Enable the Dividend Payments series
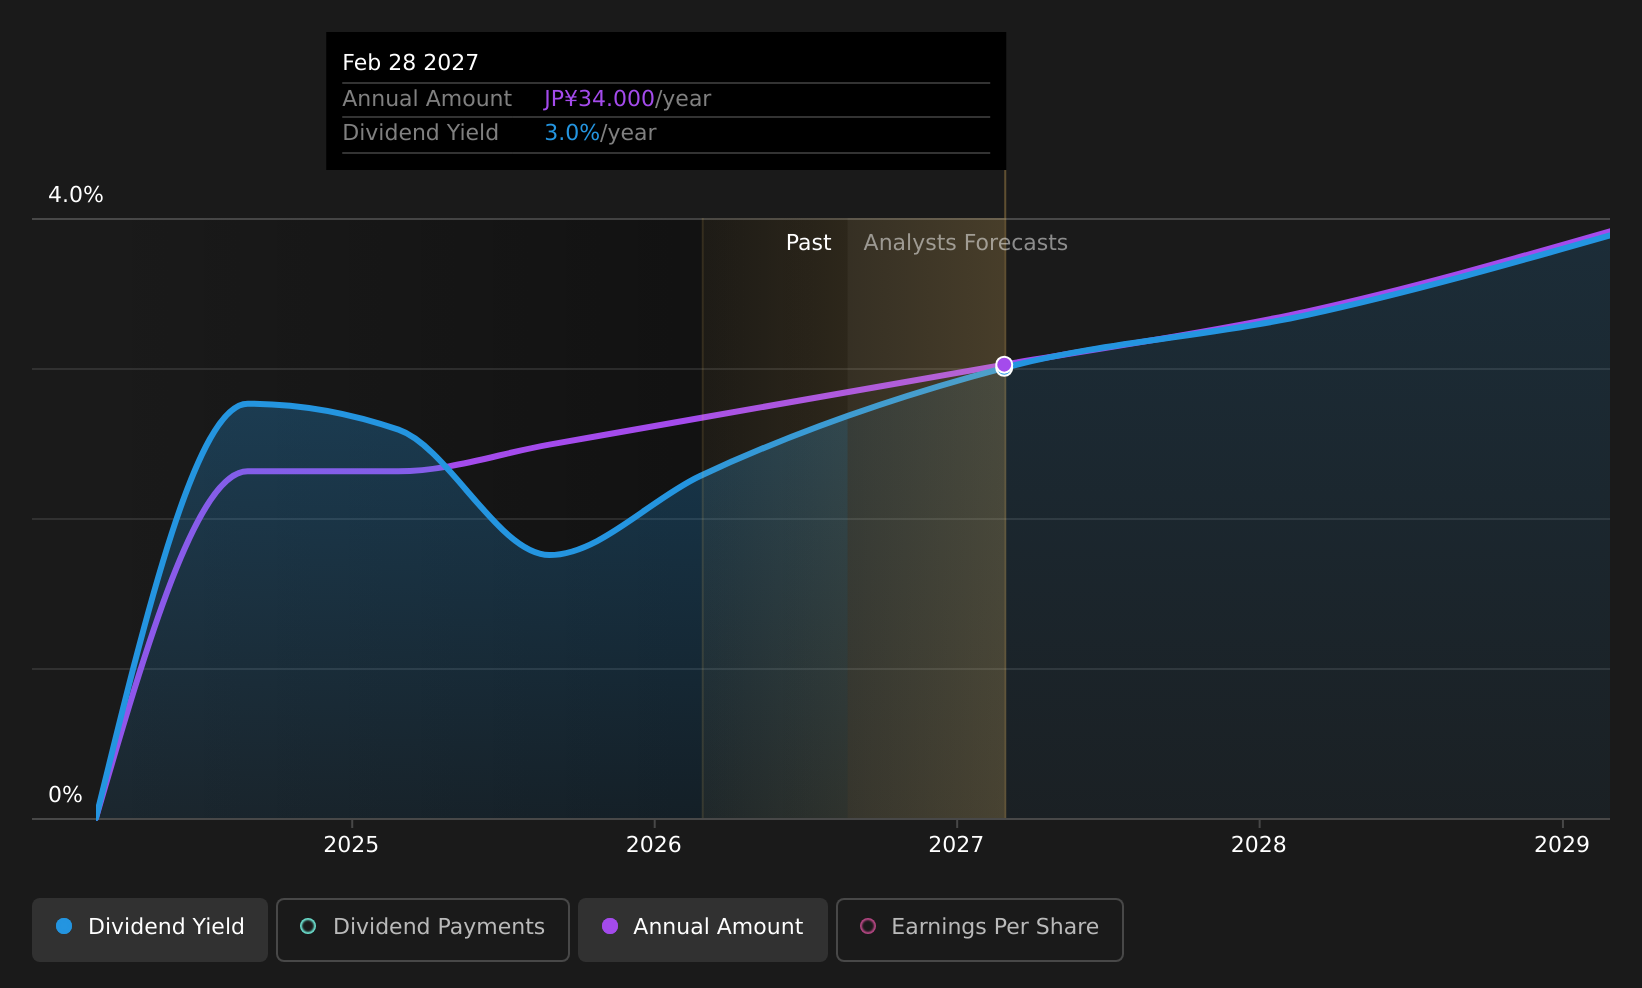The width and height of the screenshot is (1642, 988). pos(422,929)
